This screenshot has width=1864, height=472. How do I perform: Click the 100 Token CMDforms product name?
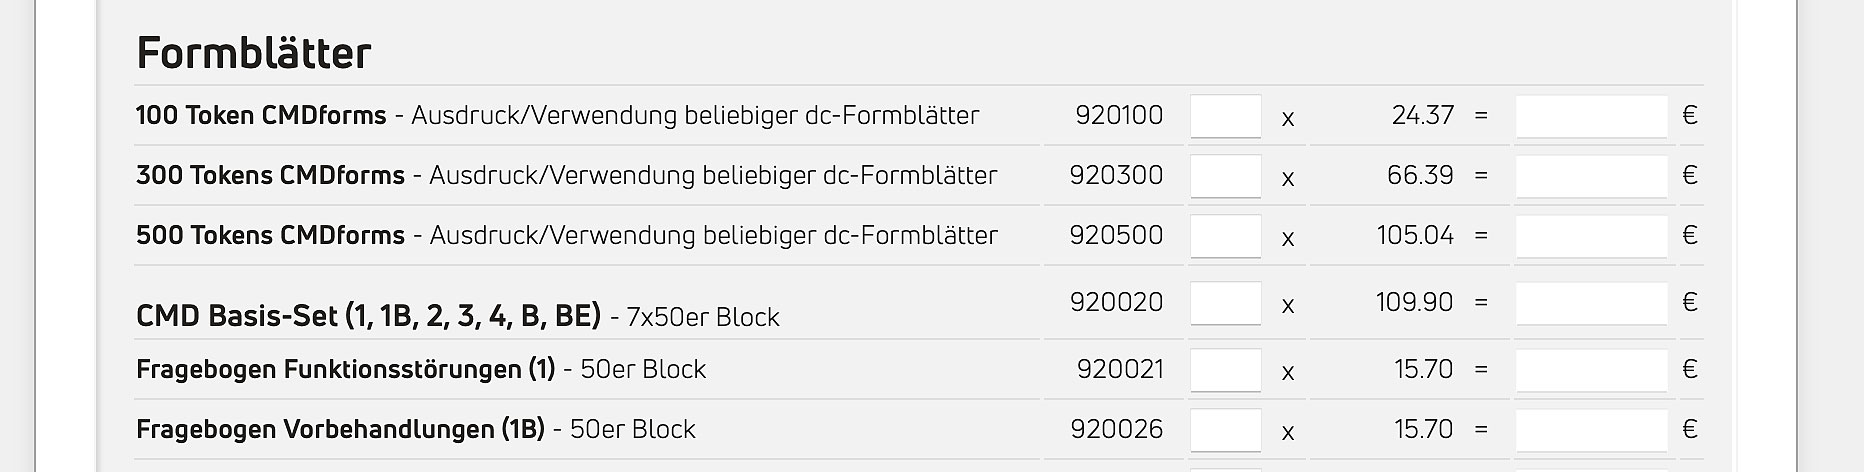click(261, 116)
